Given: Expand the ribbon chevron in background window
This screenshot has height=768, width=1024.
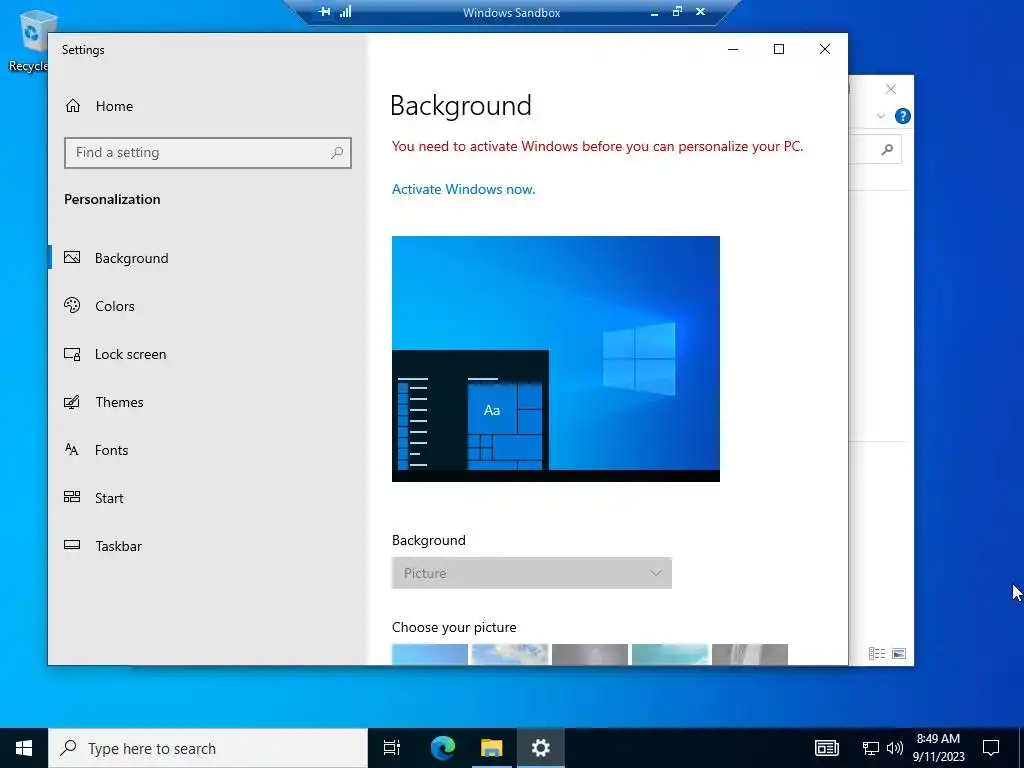Looking at the screenshot, I should [880, 116].
